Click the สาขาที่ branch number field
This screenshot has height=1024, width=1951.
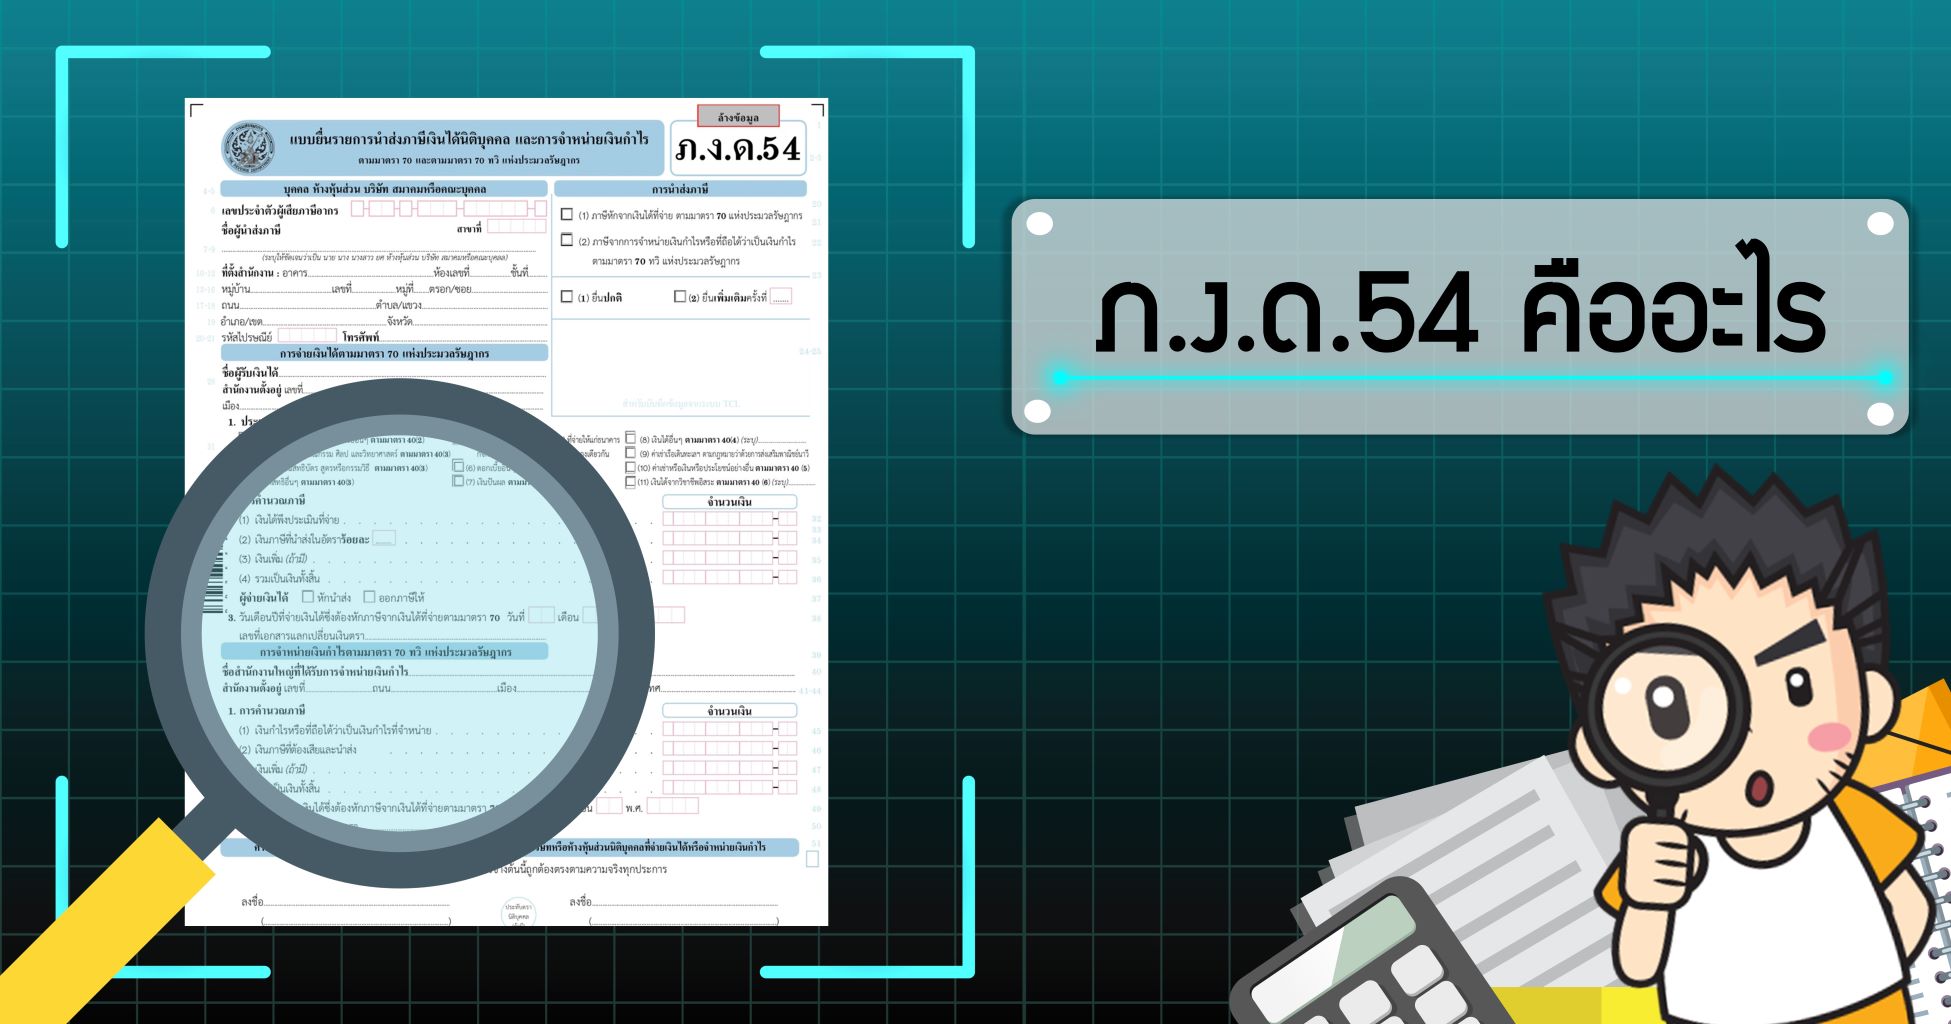point(515,228)
